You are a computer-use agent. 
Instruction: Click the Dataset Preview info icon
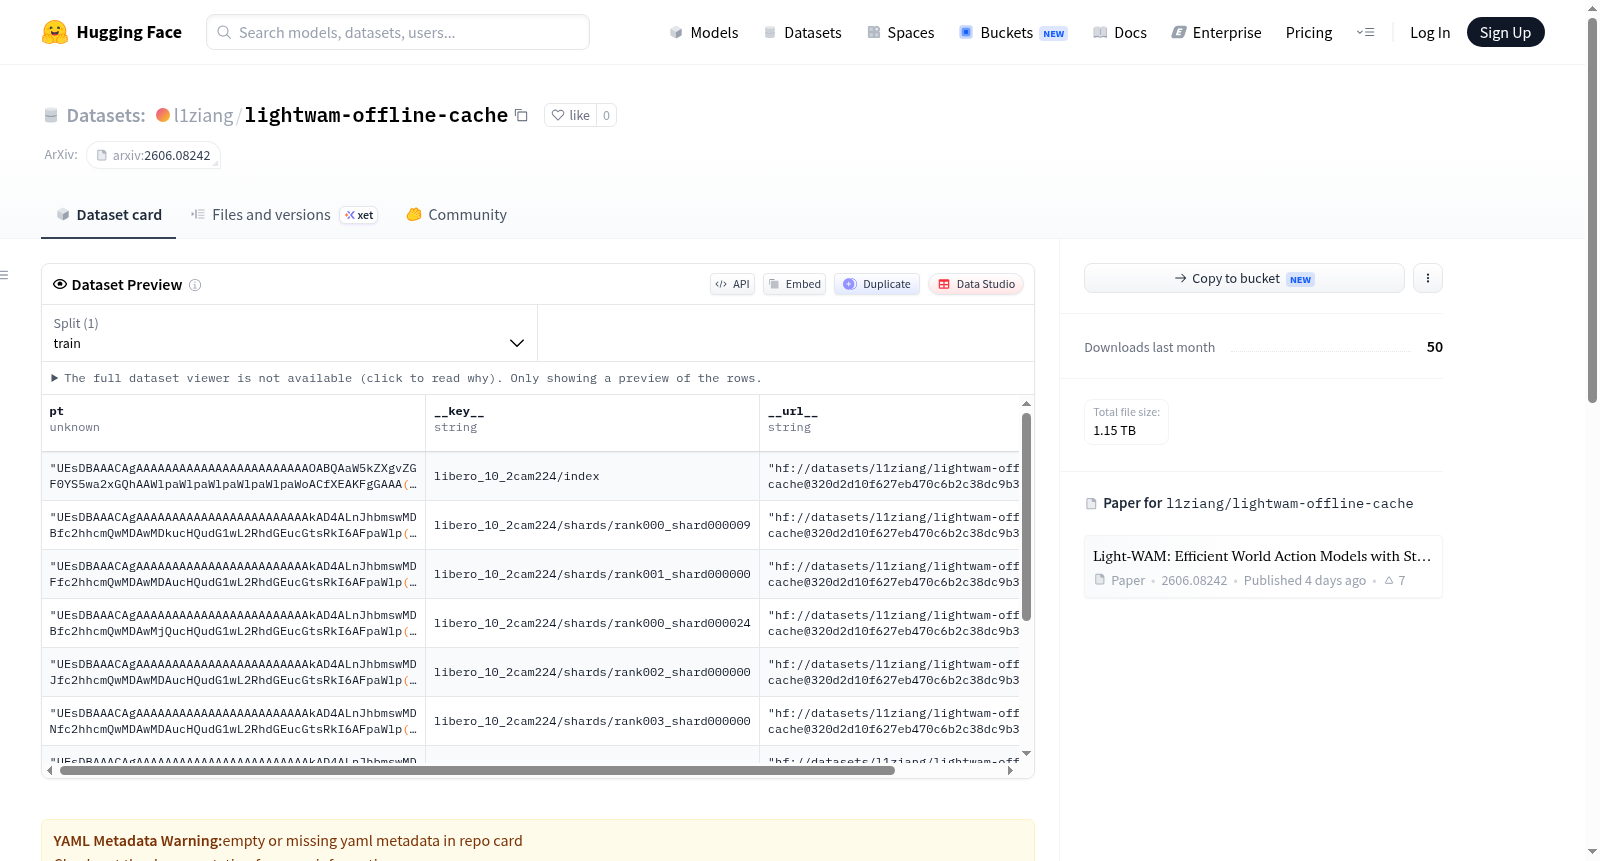tap(195, 285)
